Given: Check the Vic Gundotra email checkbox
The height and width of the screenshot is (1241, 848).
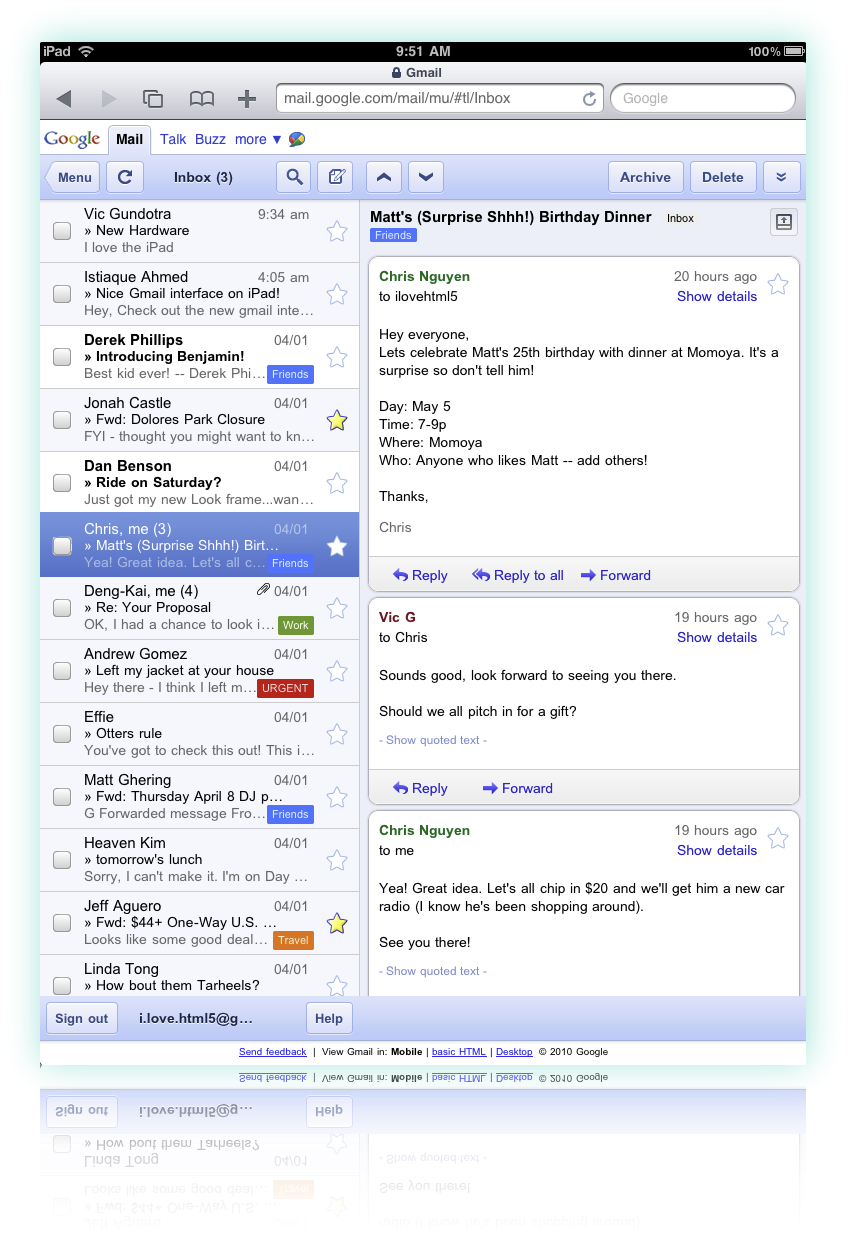Looking at the screenshot, I should pos(62,231).
